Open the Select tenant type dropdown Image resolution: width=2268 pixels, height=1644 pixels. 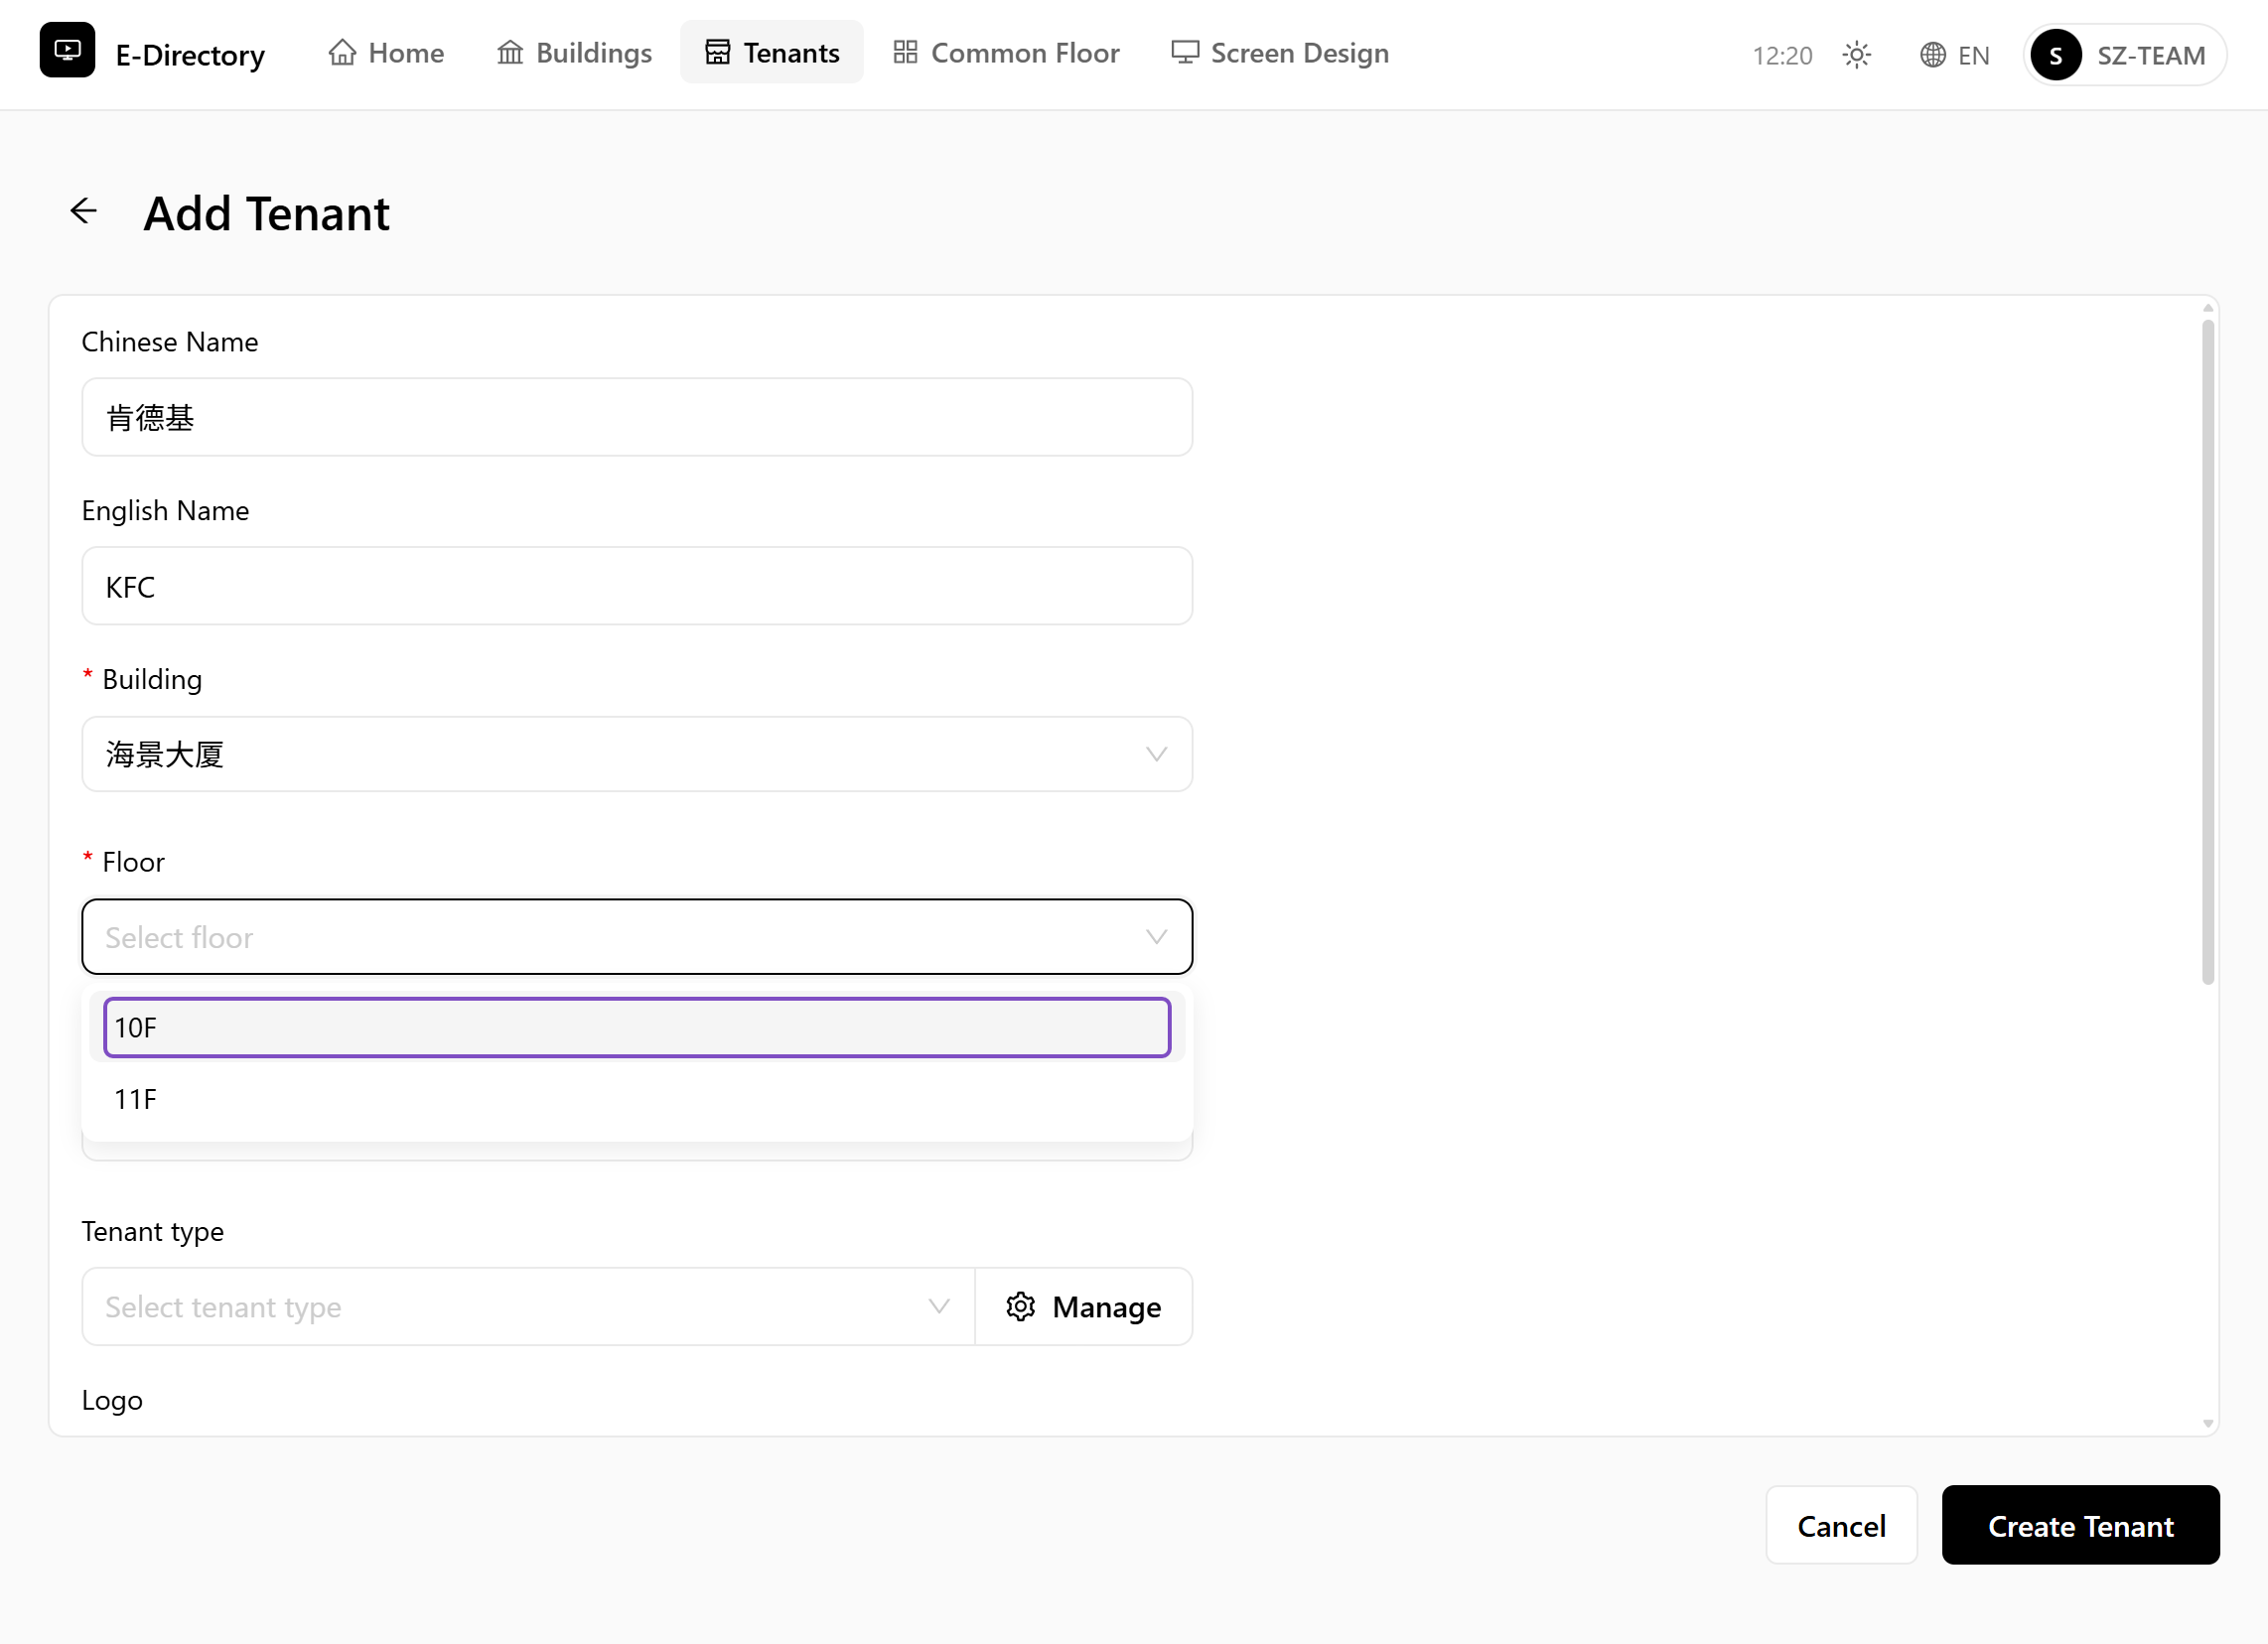coord(528,1307)
